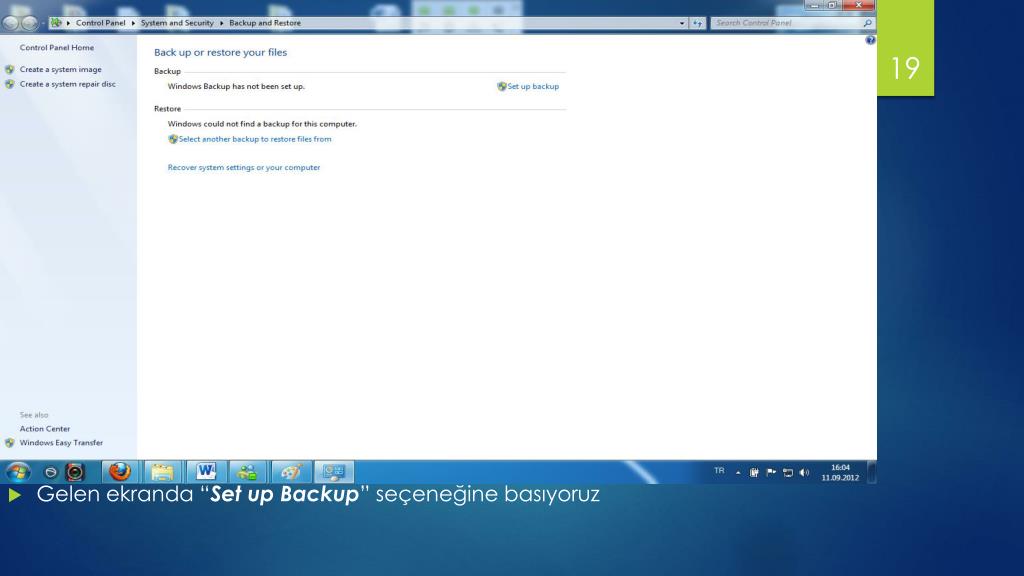
Task: Select Control Panel in the breadcrumb
Action: 101,23
